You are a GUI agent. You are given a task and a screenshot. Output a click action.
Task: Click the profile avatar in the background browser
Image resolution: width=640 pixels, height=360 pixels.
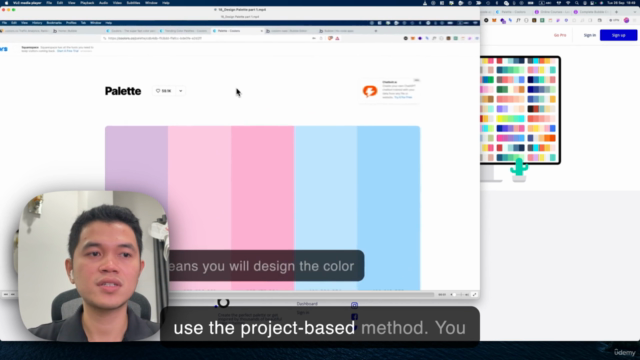click(x=626, y=20)
